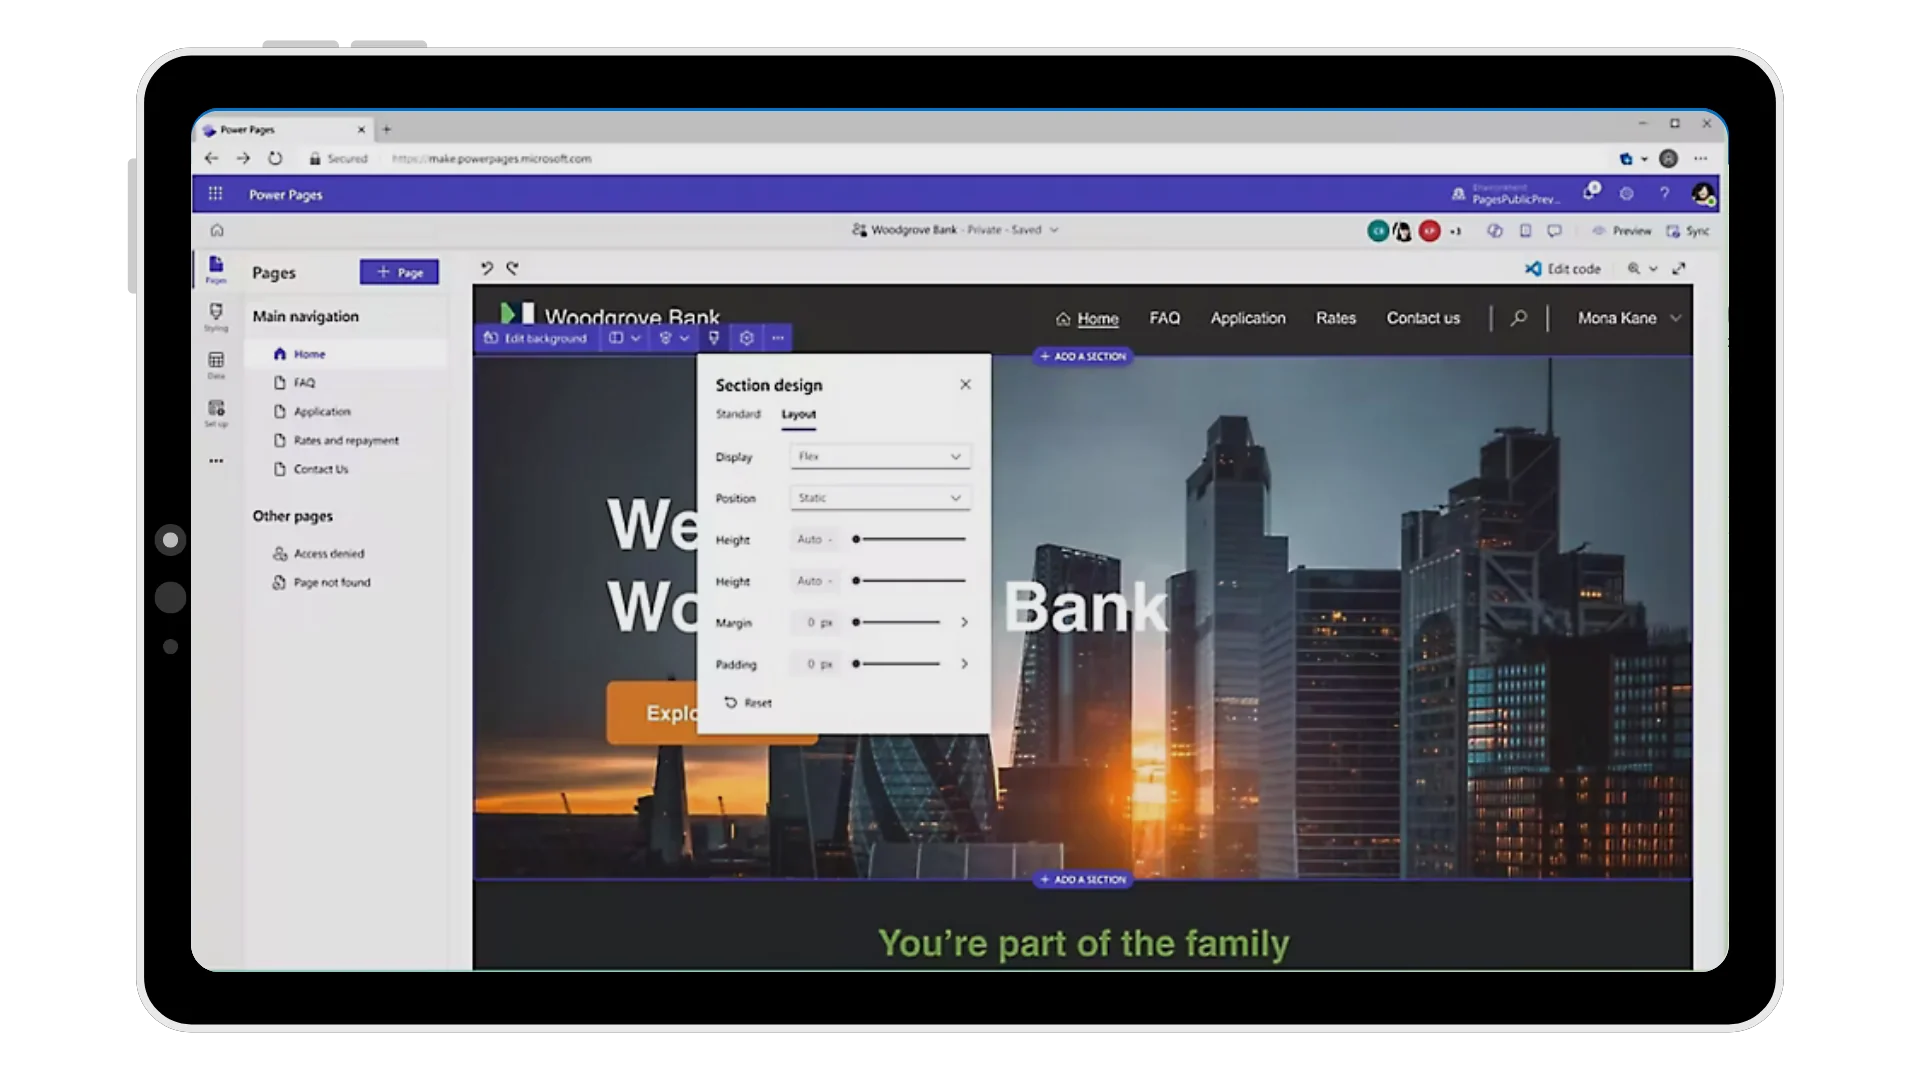Open the Styling workspace icon
Screen dimensions: 1920x1080
pyautogui.click(x=216, y=316)
